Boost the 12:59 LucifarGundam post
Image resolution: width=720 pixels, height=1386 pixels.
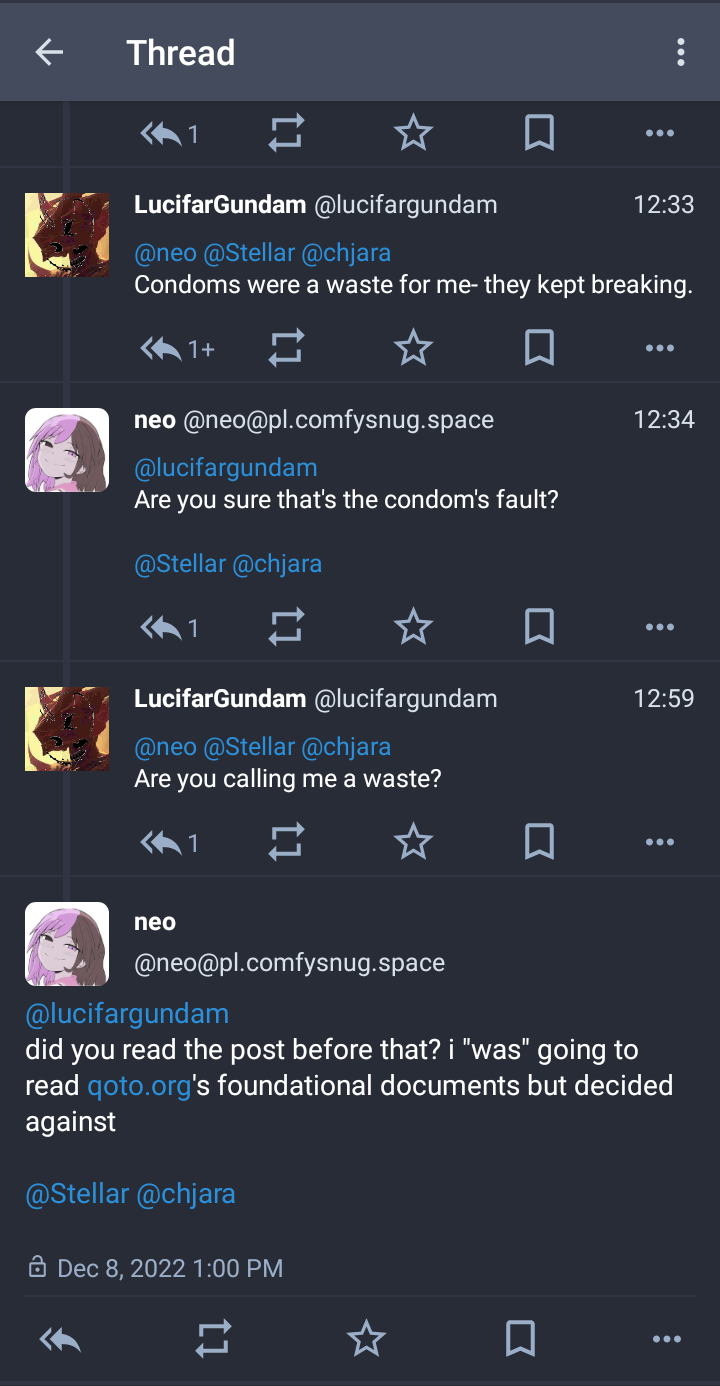(286, 843)
